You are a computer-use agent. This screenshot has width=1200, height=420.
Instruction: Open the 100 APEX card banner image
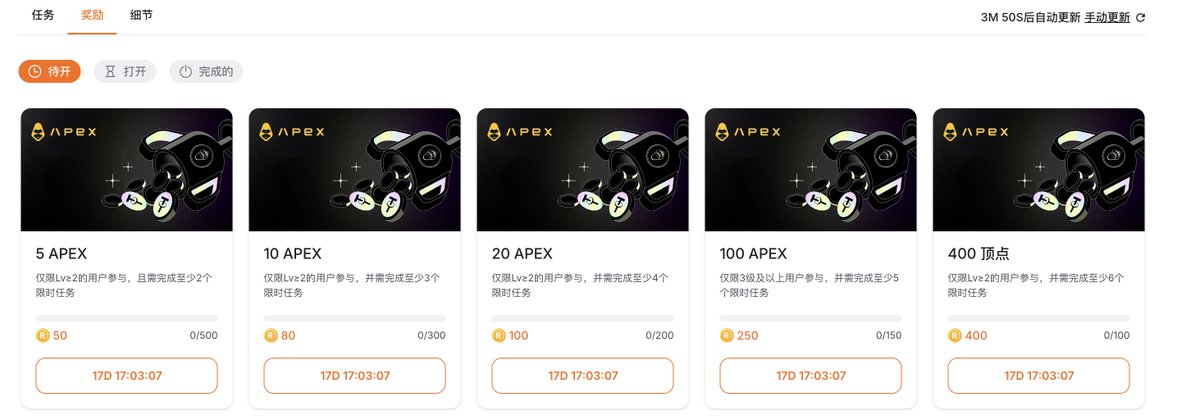point(811,170)
